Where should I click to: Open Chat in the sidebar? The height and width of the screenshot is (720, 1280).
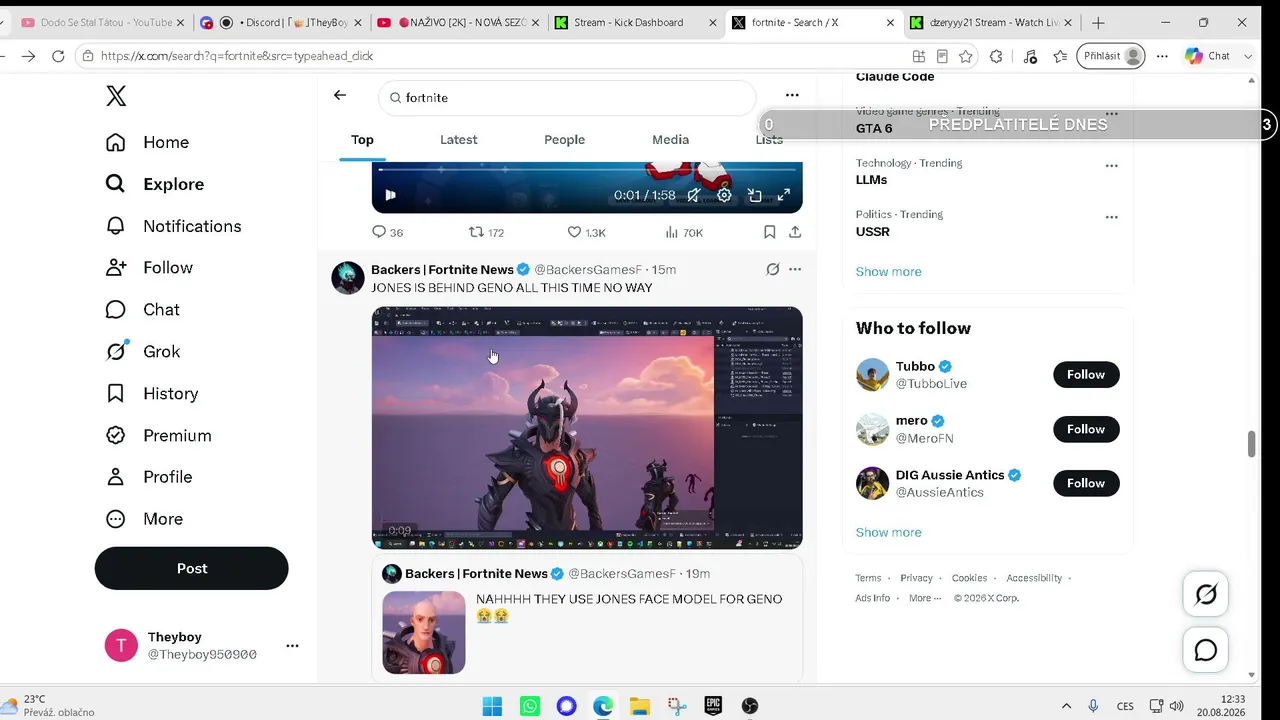point(143,310)
